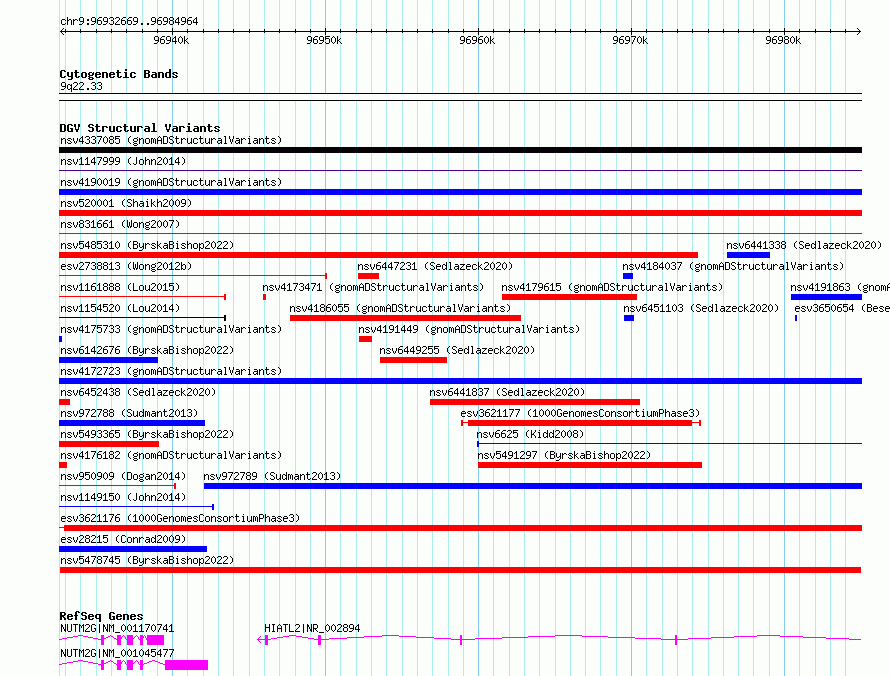This screenshot has width=890, height=676.
Task: Select nsv4191449 gnomAD variant label
Action: pos(469,329)
